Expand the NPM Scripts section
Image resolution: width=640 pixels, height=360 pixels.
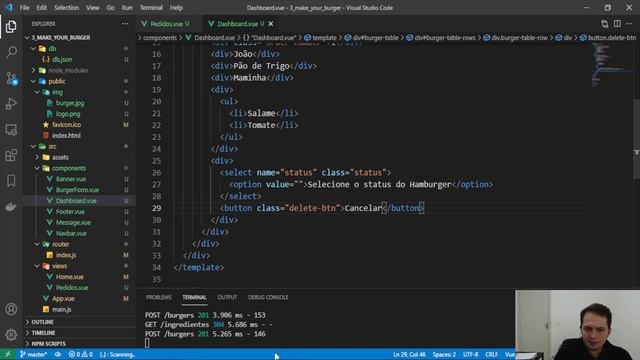coord(49,344)
